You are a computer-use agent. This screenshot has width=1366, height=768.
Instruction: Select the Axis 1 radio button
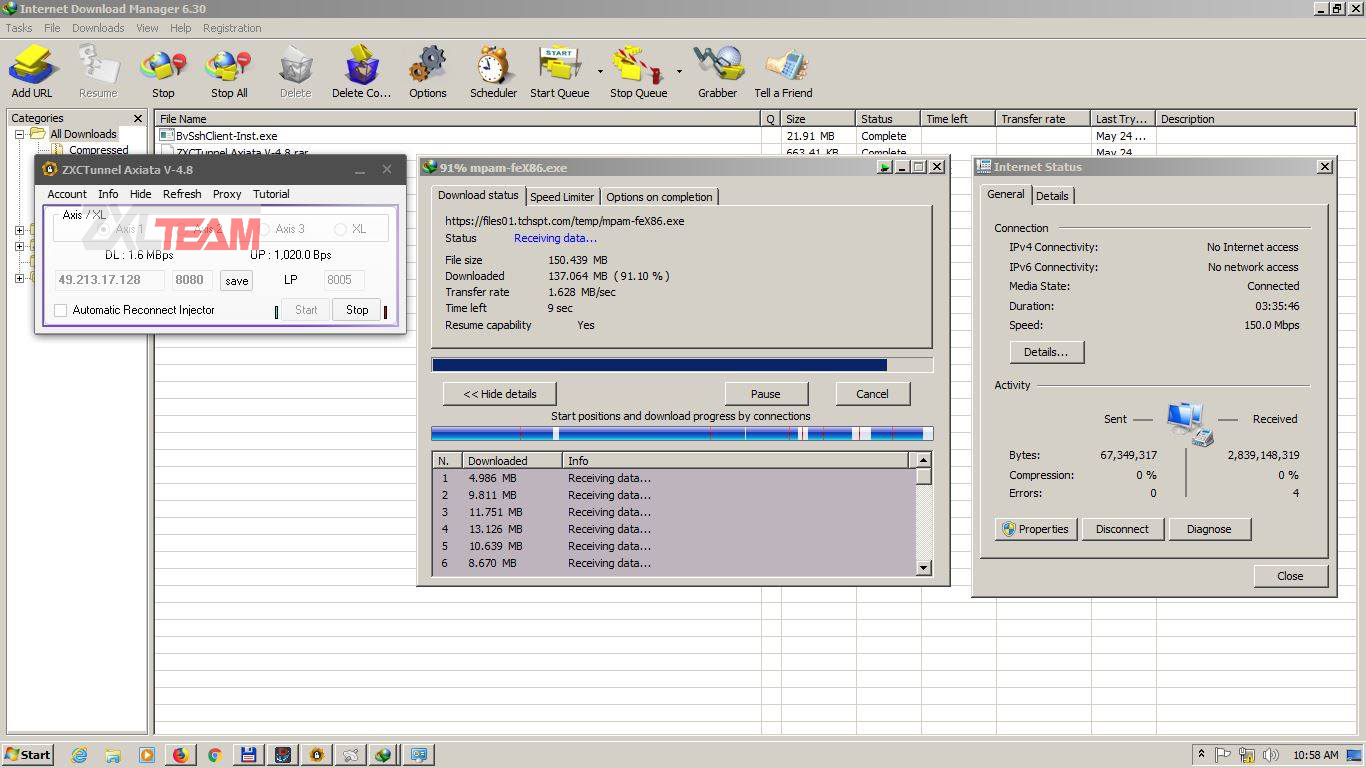tap(102, 229)
